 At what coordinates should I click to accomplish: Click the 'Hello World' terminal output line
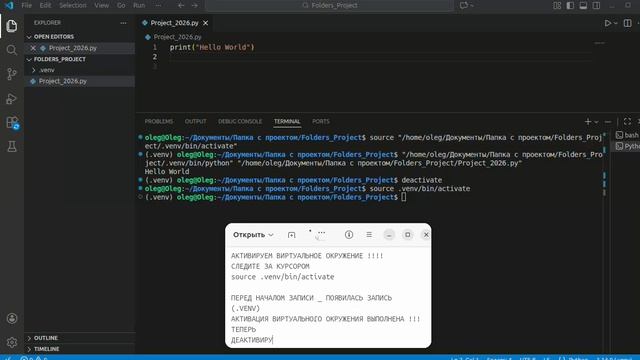[x=167, y=172]
